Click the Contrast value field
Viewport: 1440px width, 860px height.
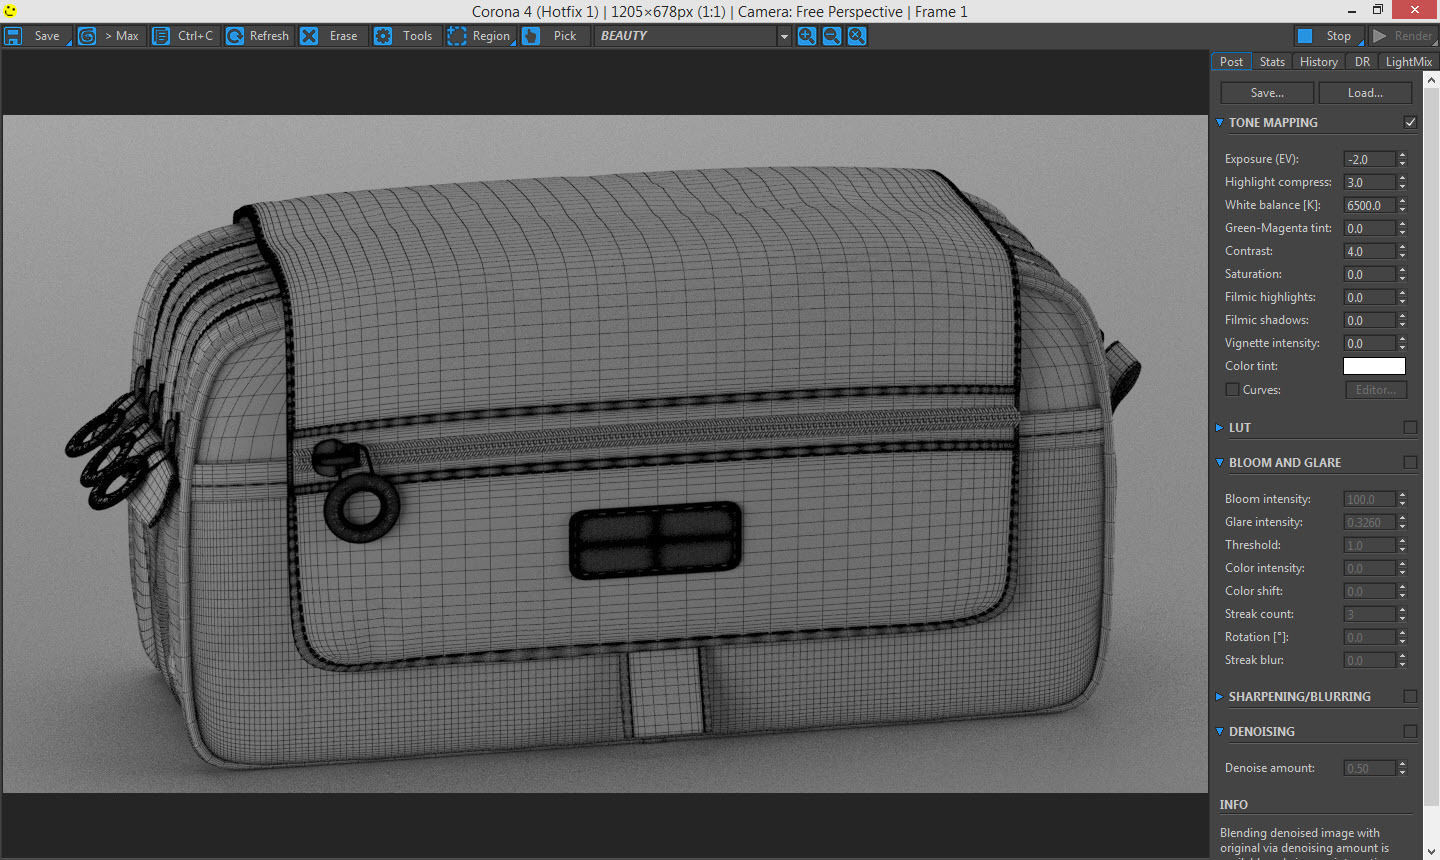coord(1369,251)
